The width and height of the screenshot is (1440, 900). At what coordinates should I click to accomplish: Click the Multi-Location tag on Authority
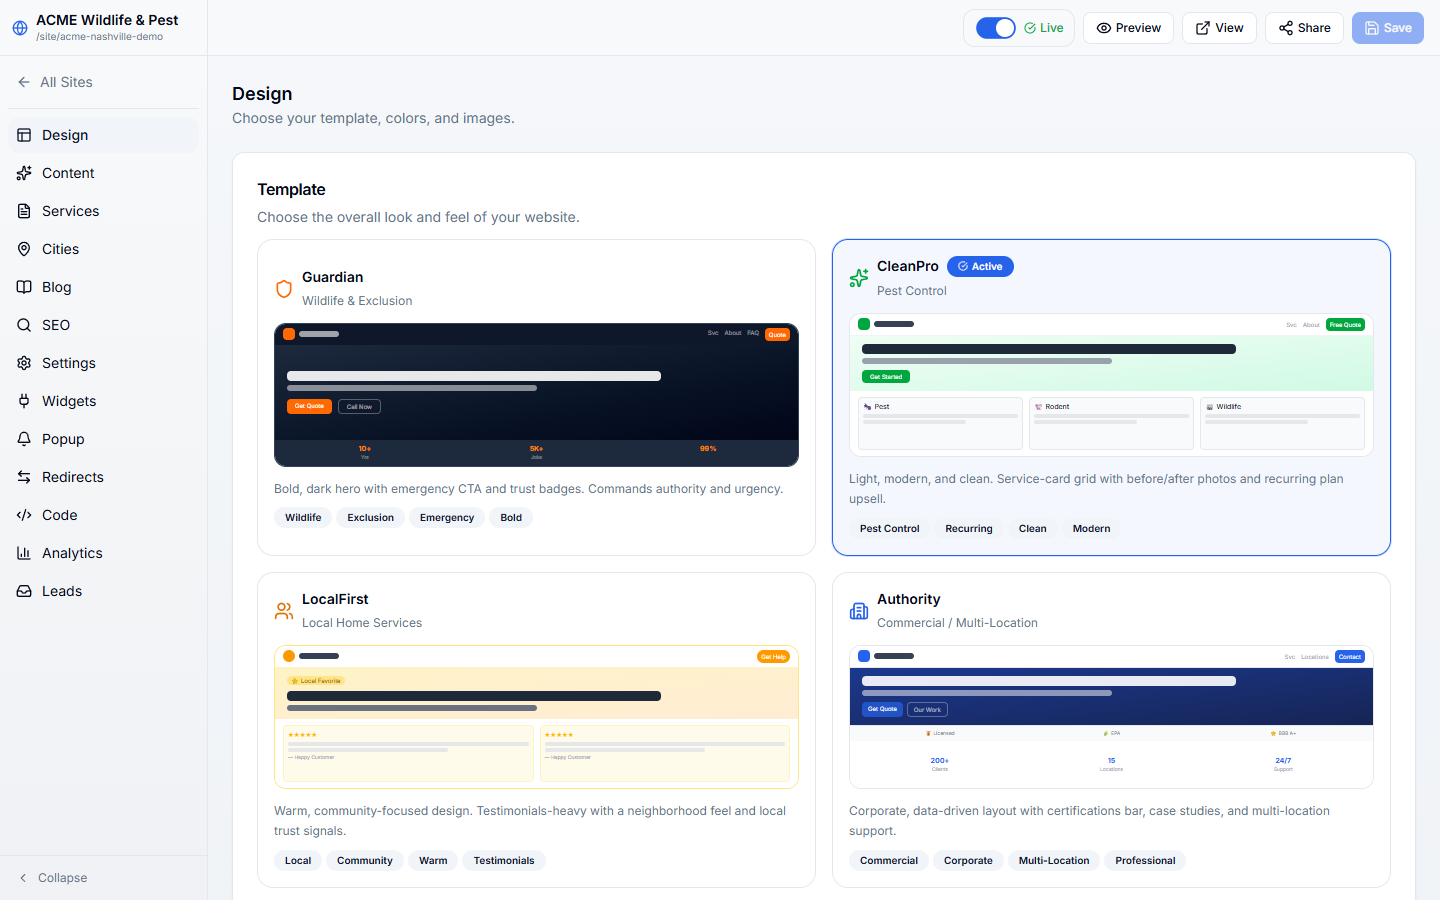pos(1054,861)
